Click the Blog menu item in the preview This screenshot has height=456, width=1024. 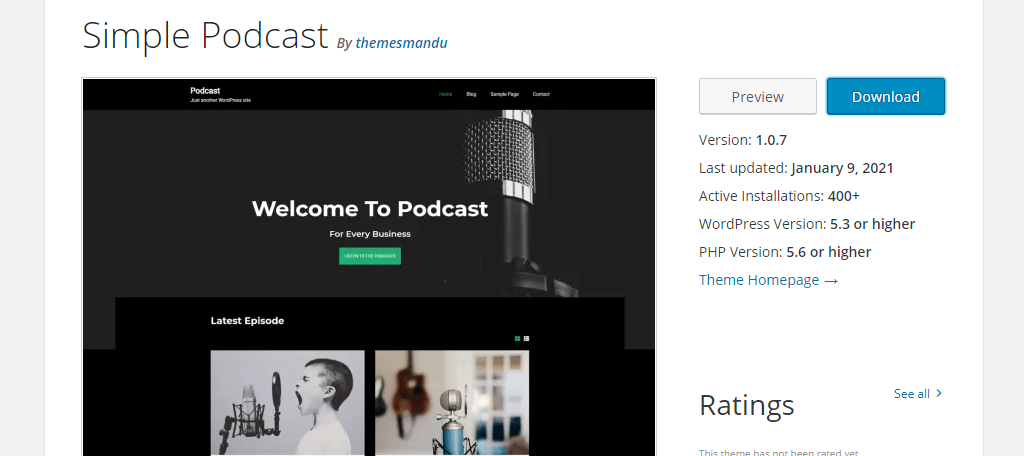coord(472,94)
